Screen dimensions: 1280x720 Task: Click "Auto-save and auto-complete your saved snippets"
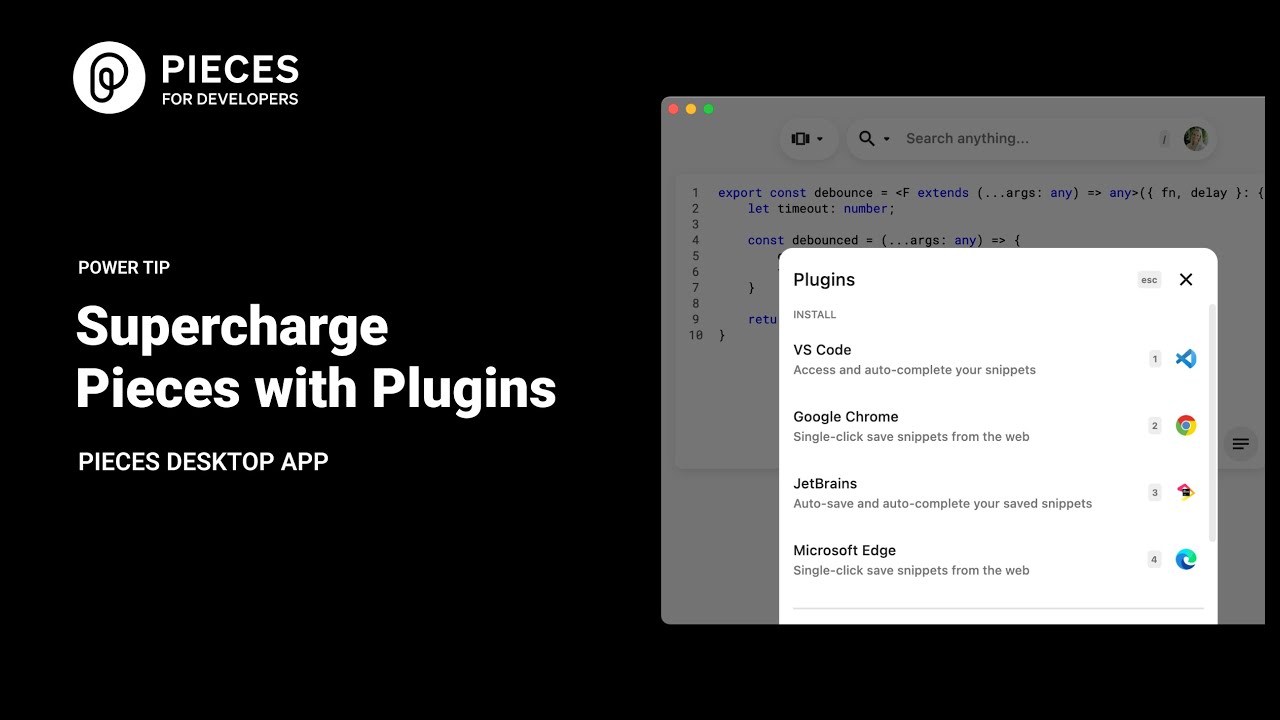[x=942, y=504]
